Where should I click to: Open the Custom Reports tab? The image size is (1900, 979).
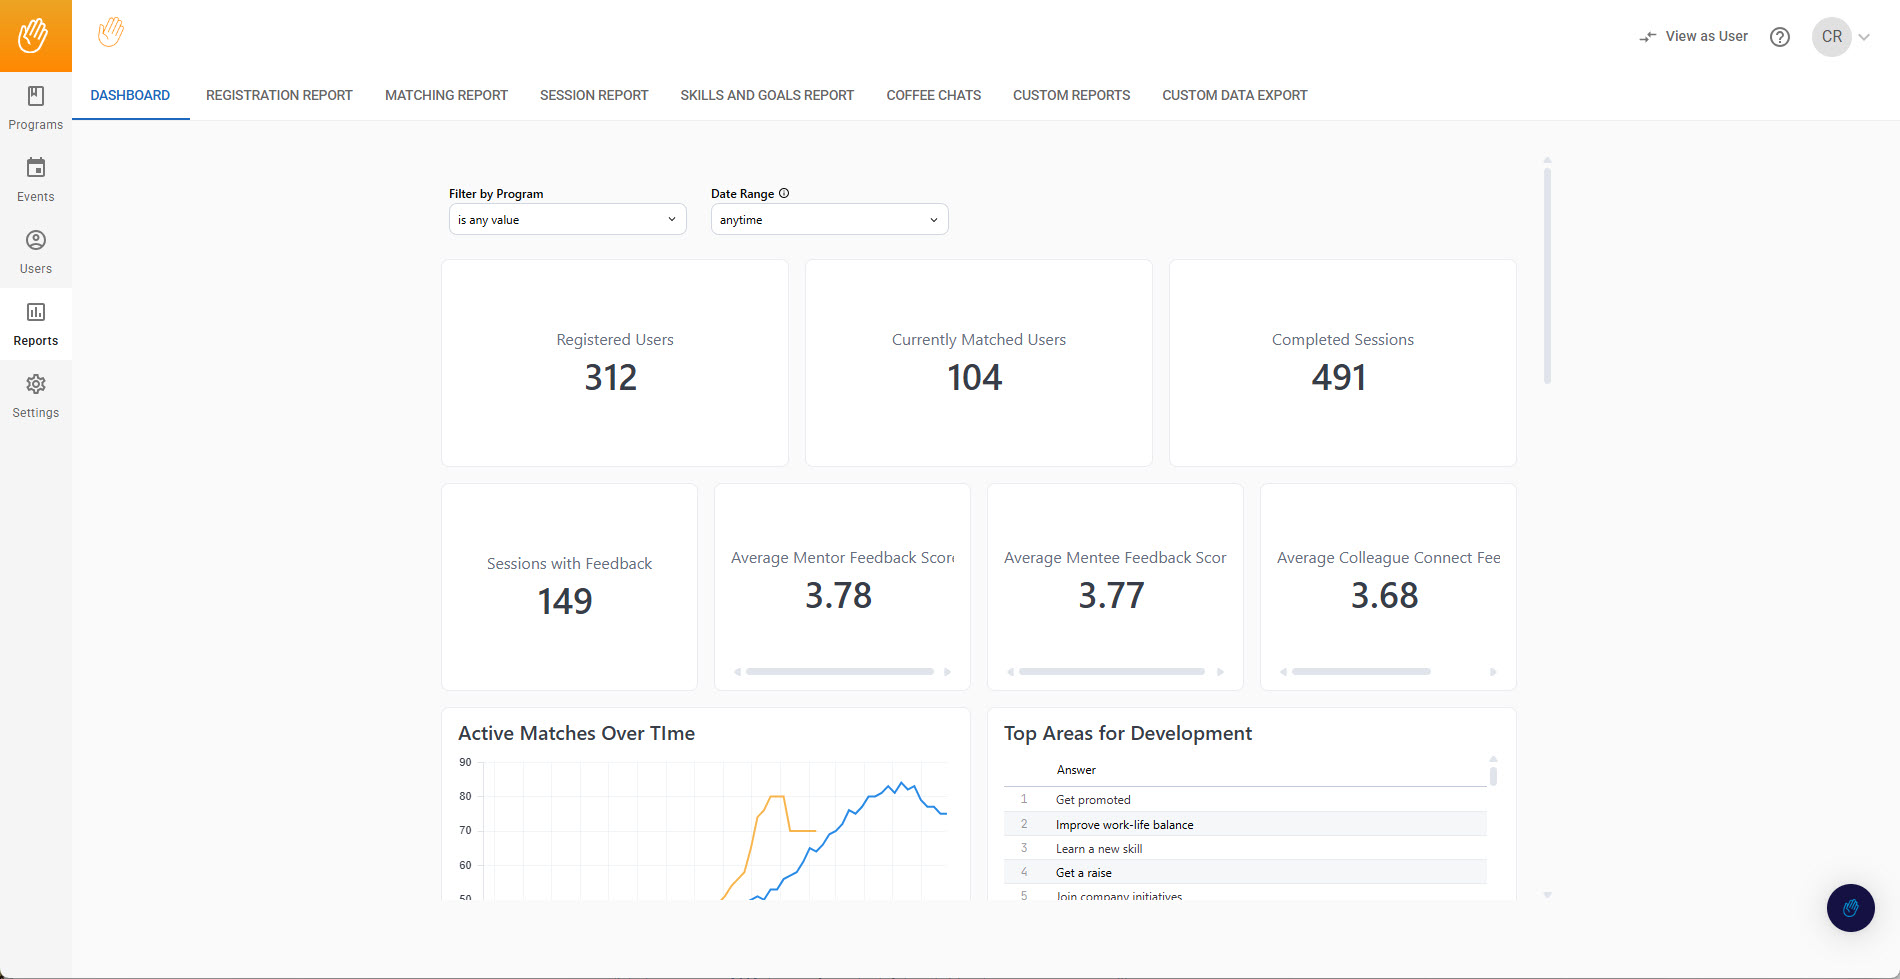pyautogui.click(x=1071, y=95)
